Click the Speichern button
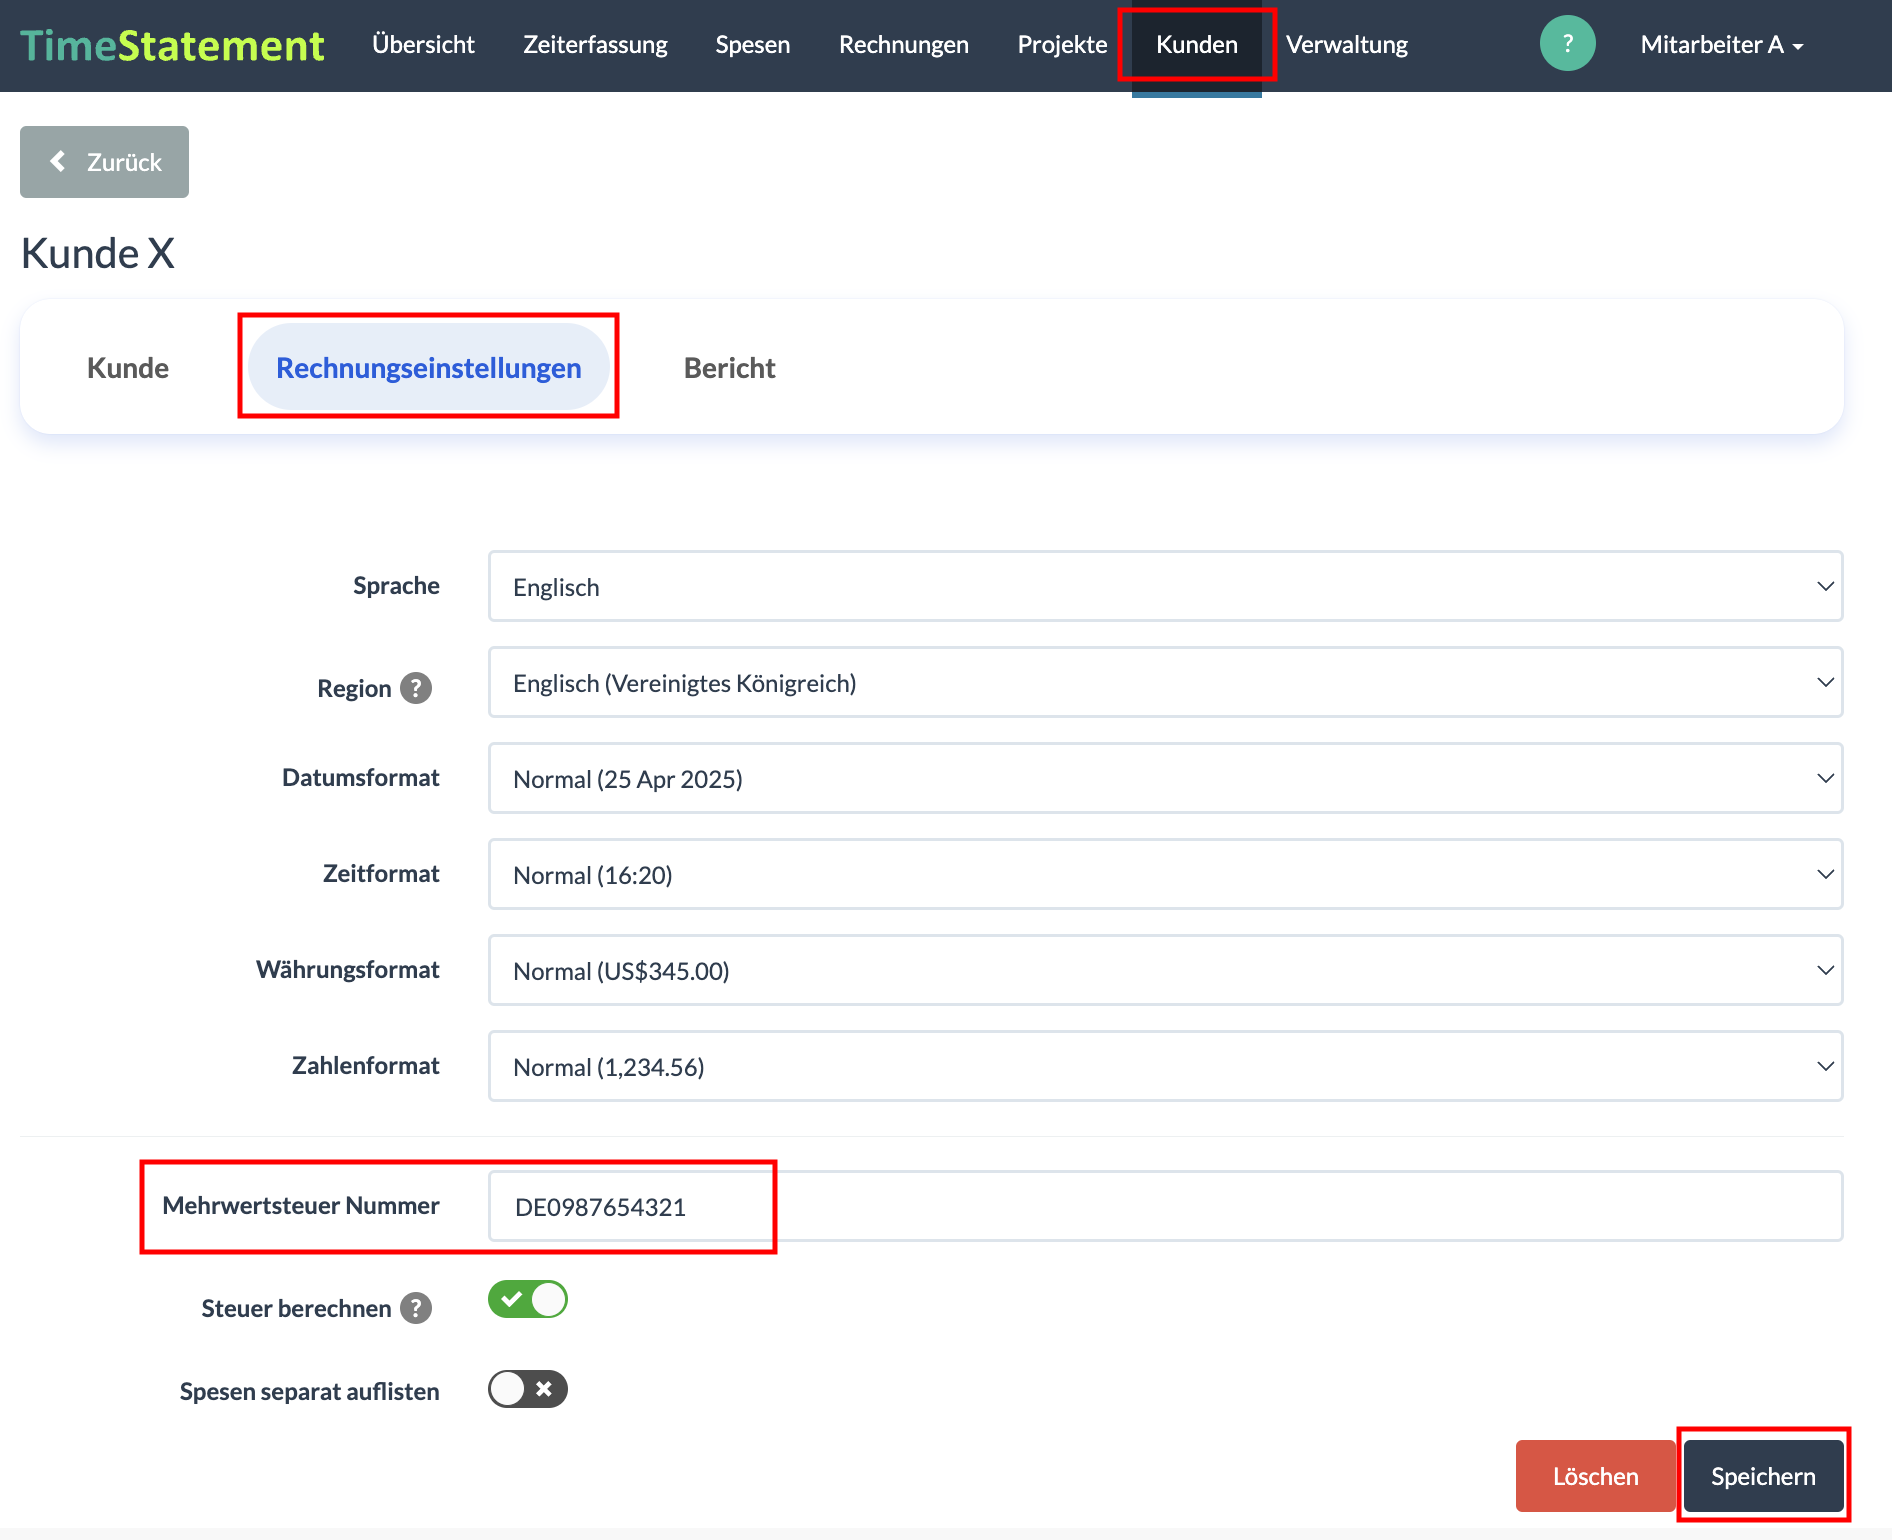1892x1540 pixels. 1764,1476
